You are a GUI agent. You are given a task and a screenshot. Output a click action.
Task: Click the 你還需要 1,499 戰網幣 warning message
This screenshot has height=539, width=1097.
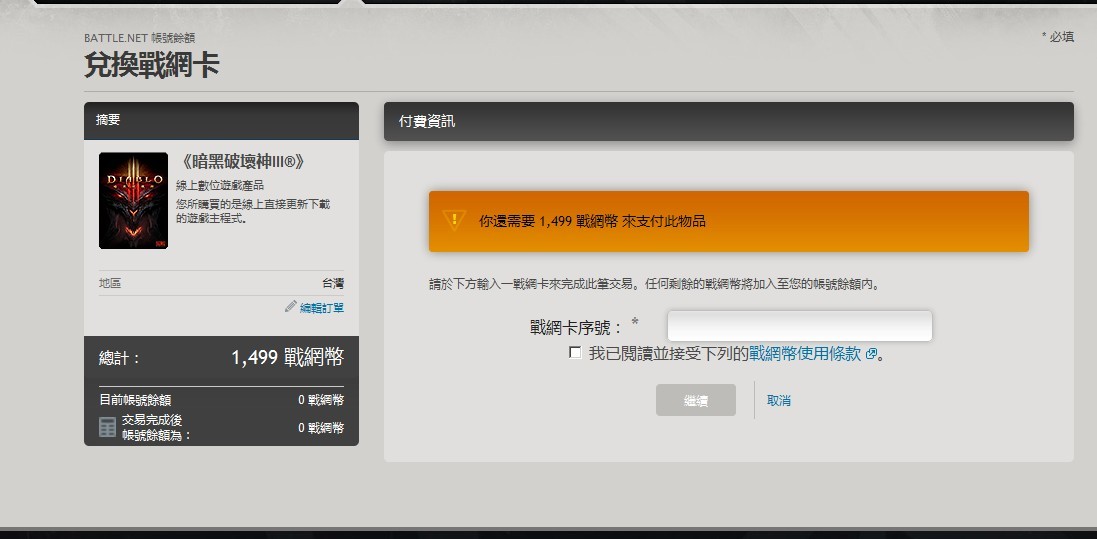592,221
